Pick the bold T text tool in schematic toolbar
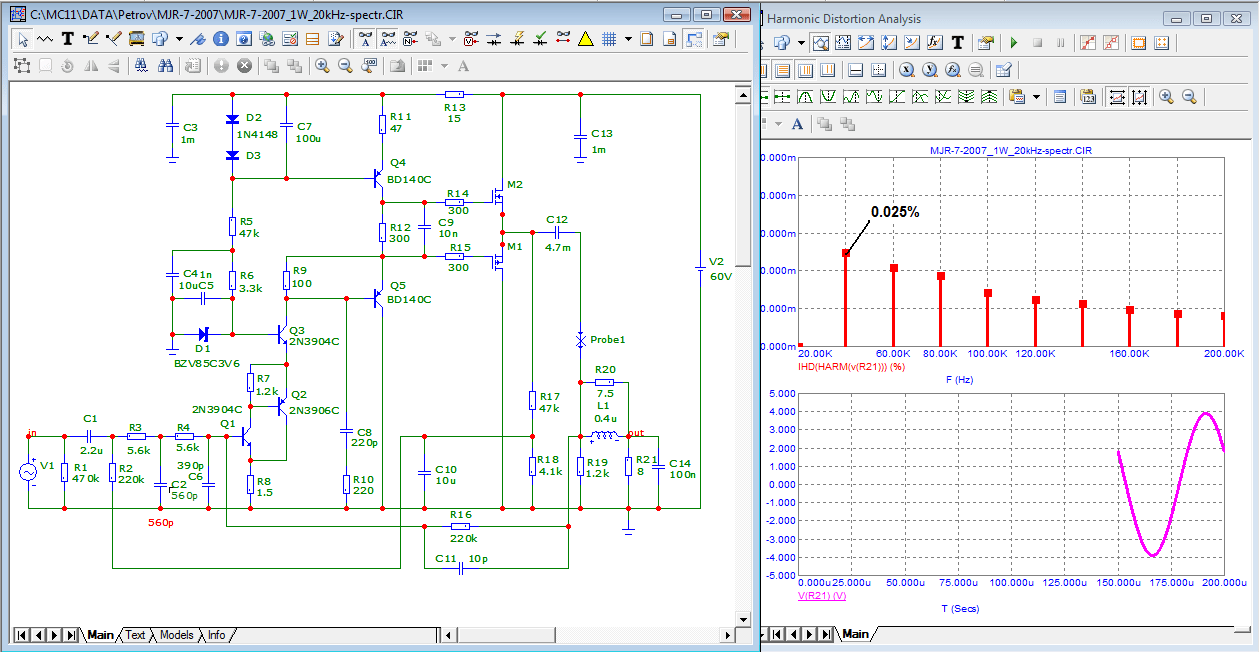This screenshot has height=652, width=1260. [67, 39]
